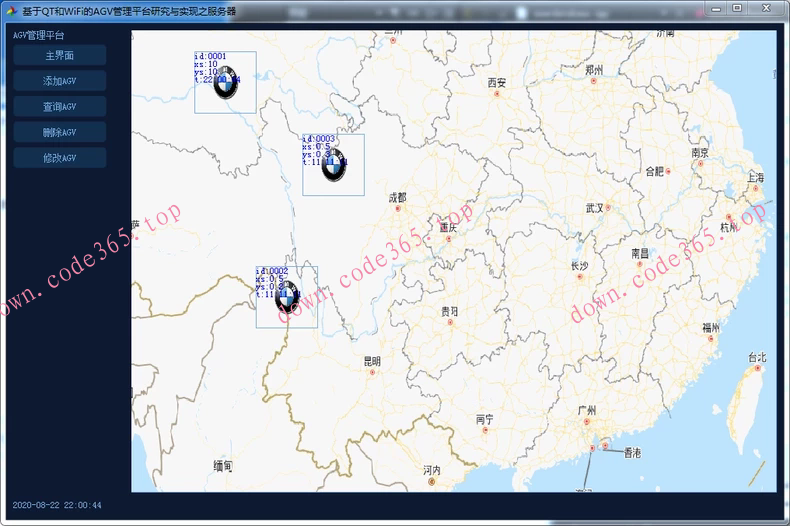Click the application icon in title bar
Screen dimensions: 790x526
(11, 11)
